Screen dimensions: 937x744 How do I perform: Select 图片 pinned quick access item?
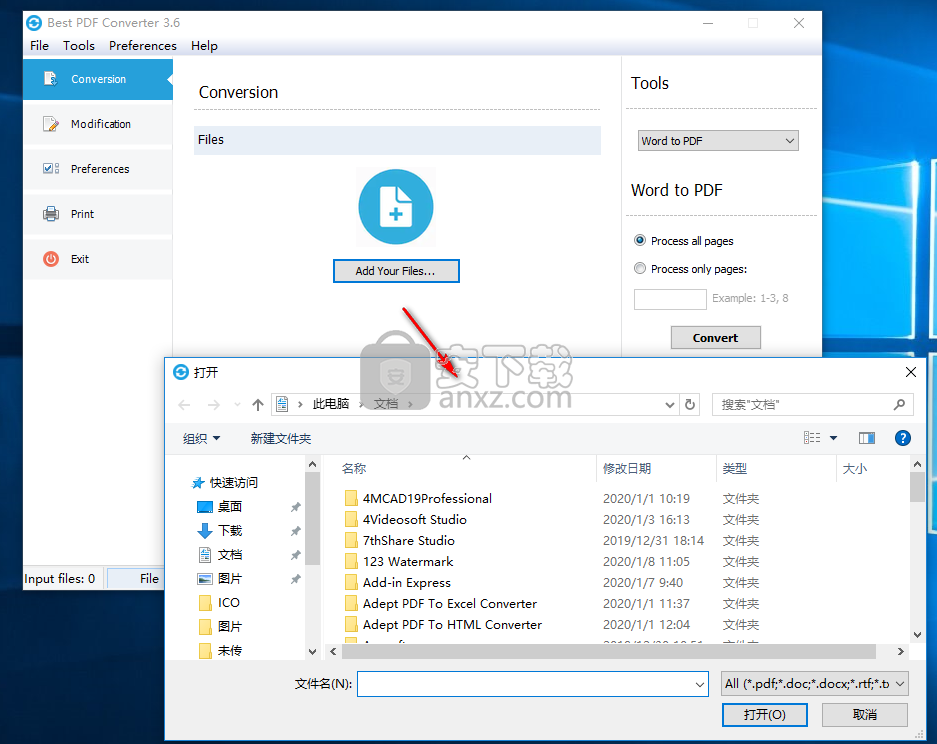tap(229, 578)
